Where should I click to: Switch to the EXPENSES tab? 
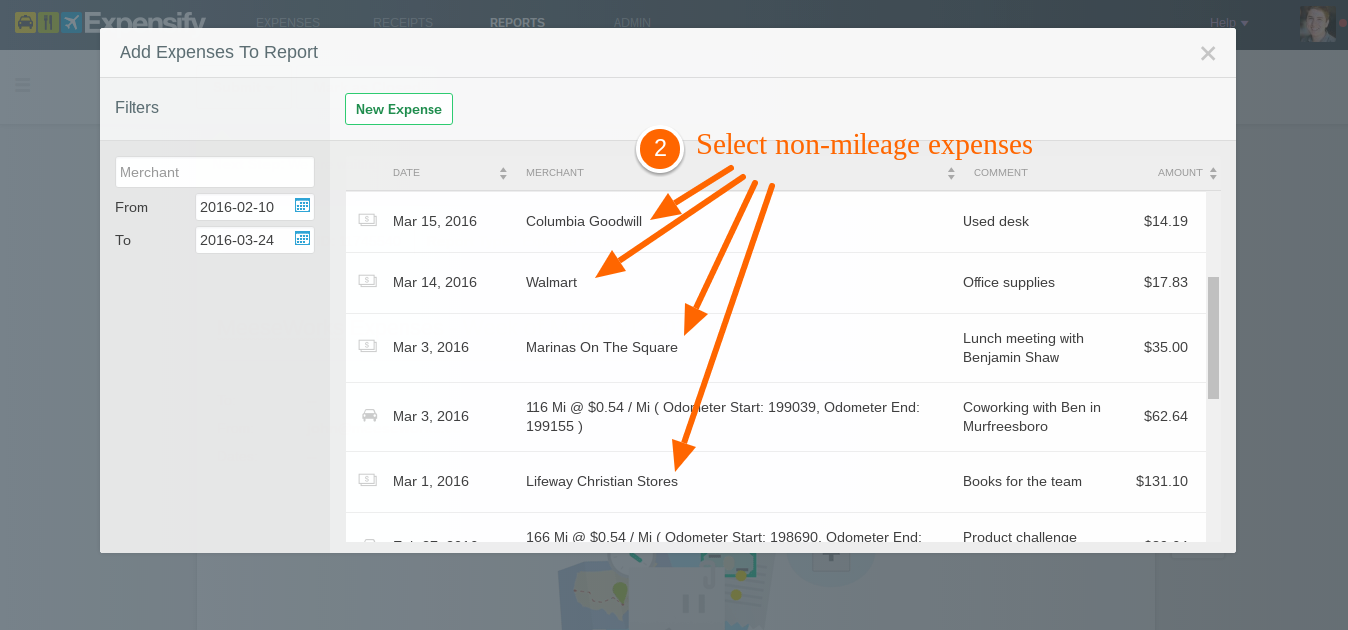pos(288,22)
